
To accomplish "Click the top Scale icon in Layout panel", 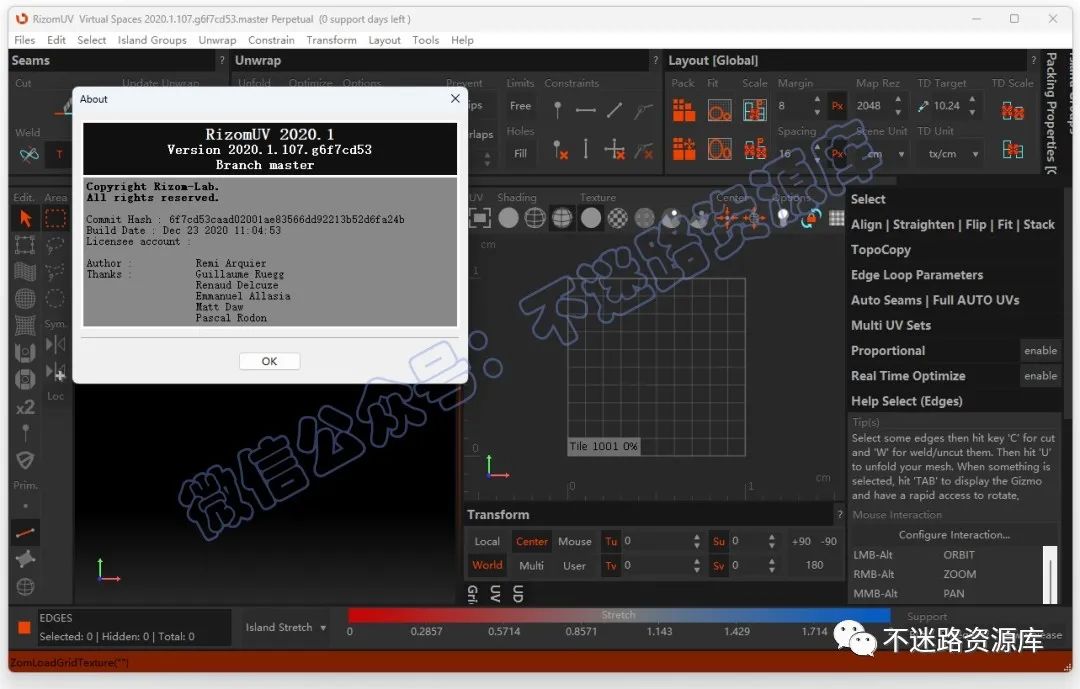I will [755, 110].
